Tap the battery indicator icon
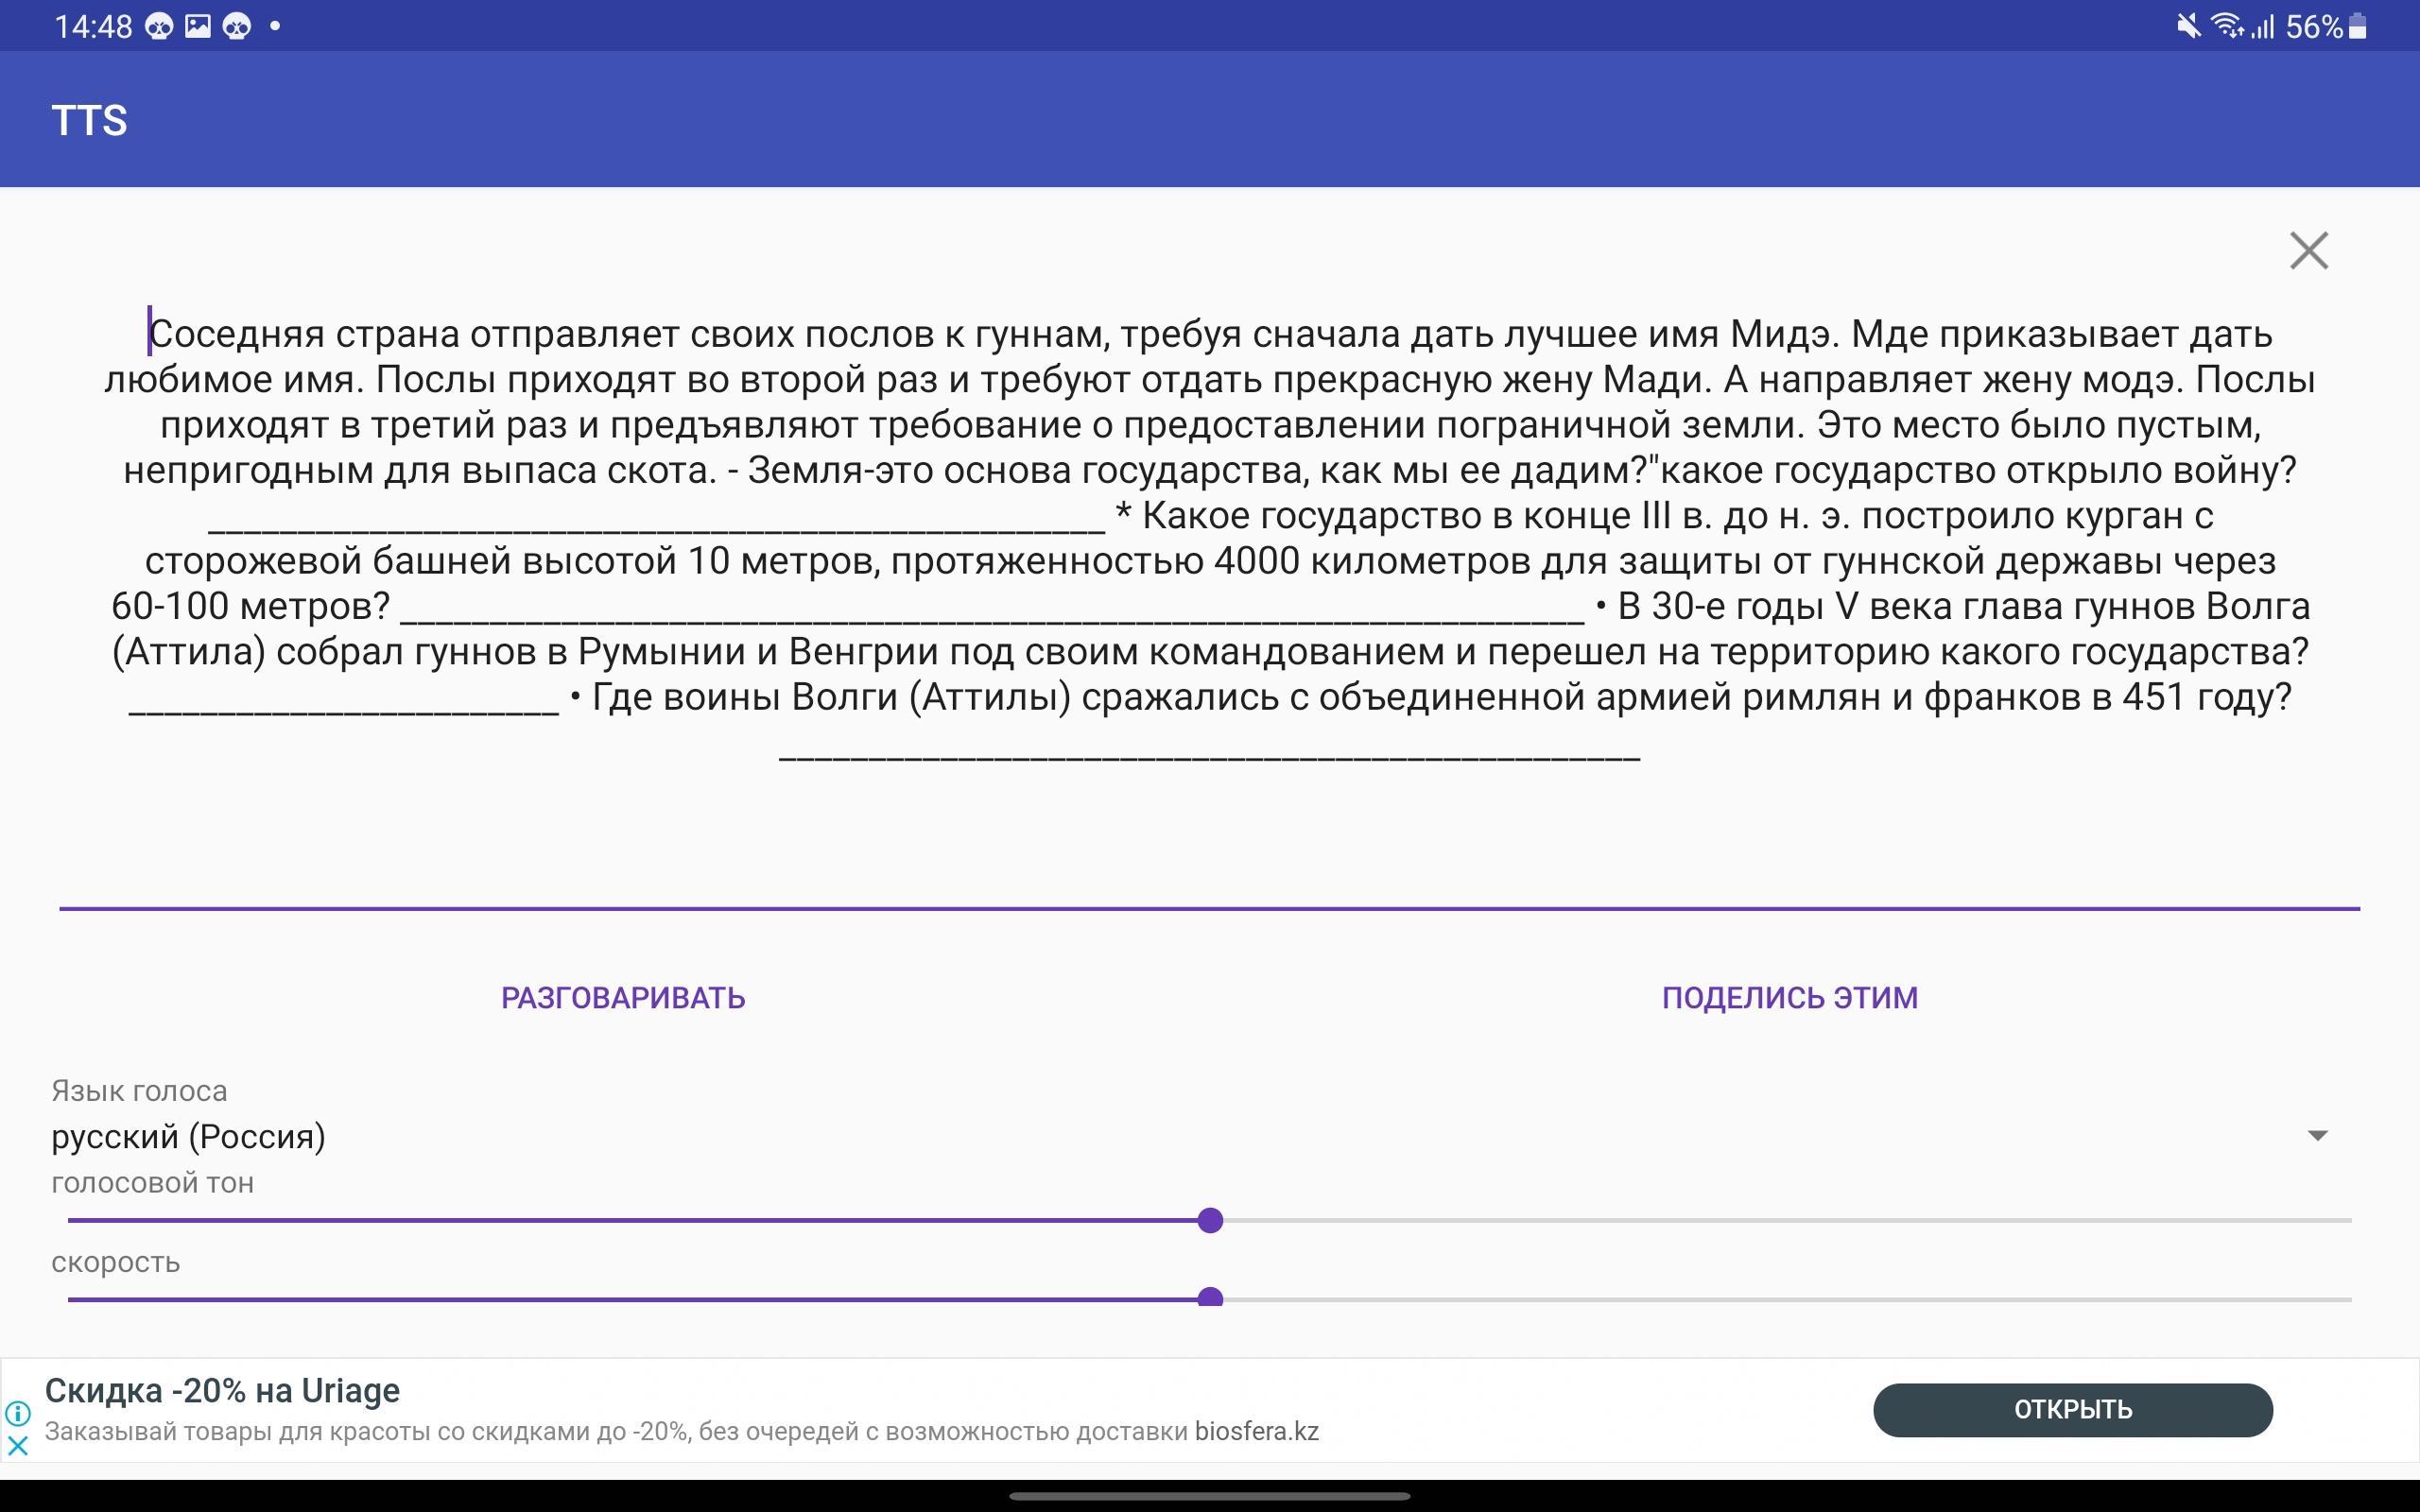This screenshot has height=1512, width=2420. (2358, 26)
